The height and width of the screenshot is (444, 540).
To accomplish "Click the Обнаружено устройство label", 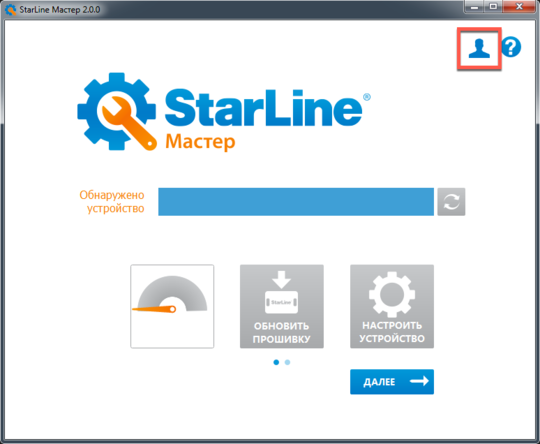I will coord(112,202).
